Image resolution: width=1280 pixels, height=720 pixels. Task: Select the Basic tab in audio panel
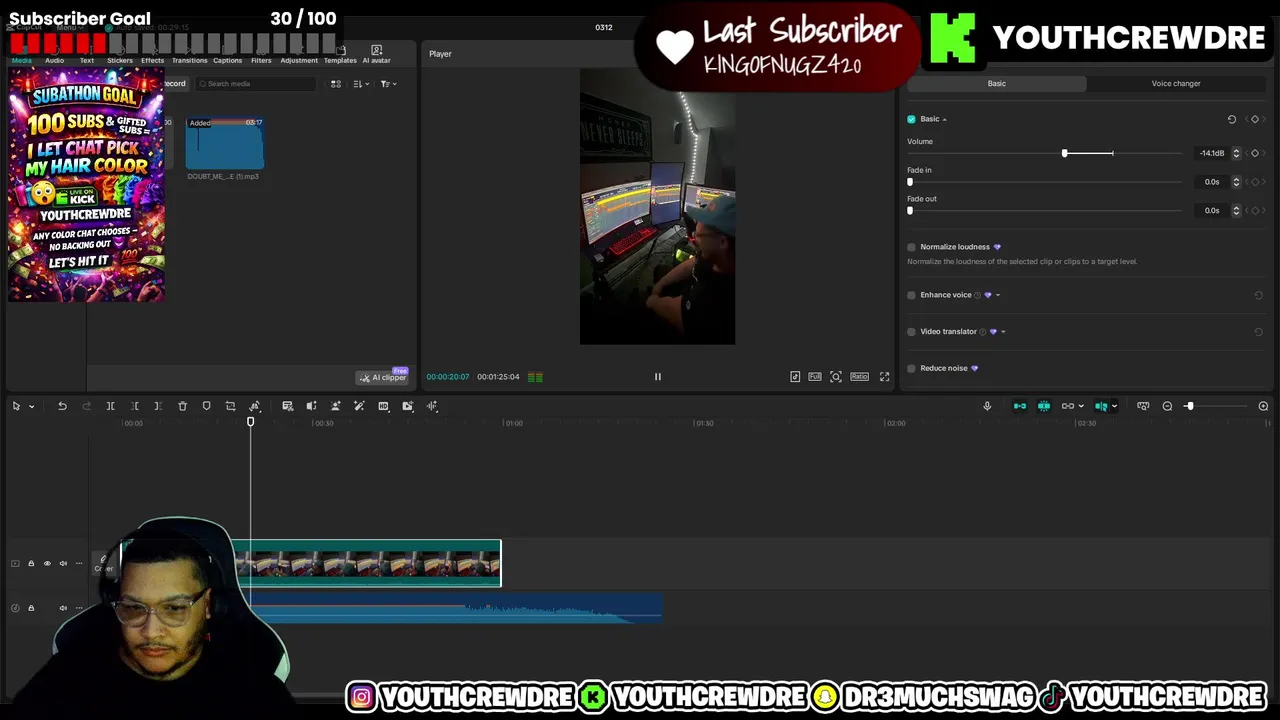pyautogui.click(x=997, y=84)
